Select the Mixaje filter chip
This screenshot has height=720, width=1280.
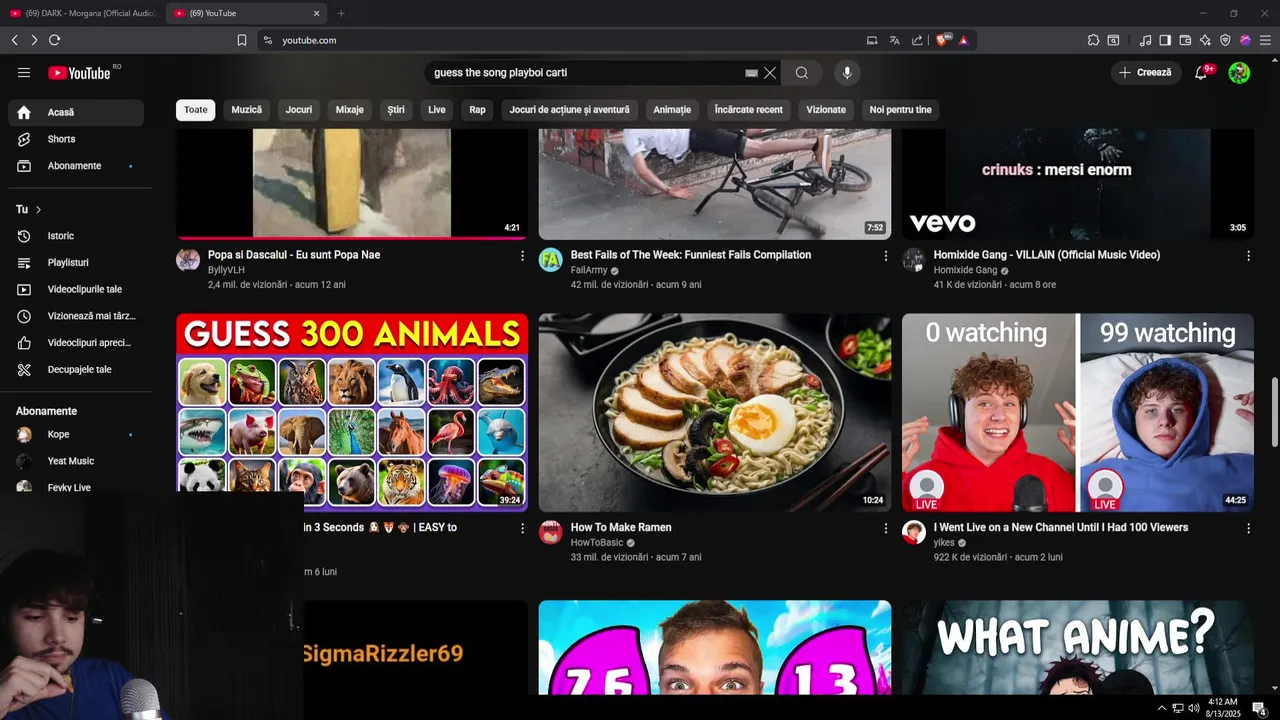point(350,110)
